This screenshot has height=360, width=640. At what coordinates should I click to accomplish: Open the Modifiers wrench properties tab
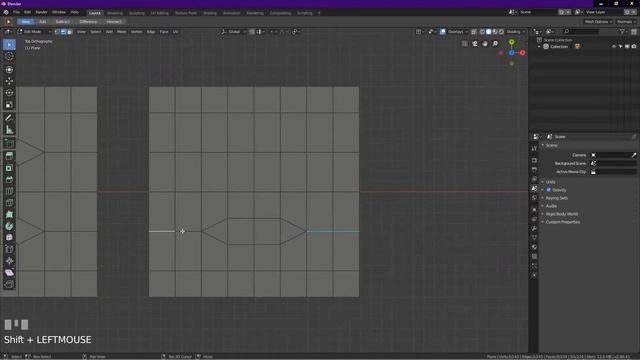(534, 228)
